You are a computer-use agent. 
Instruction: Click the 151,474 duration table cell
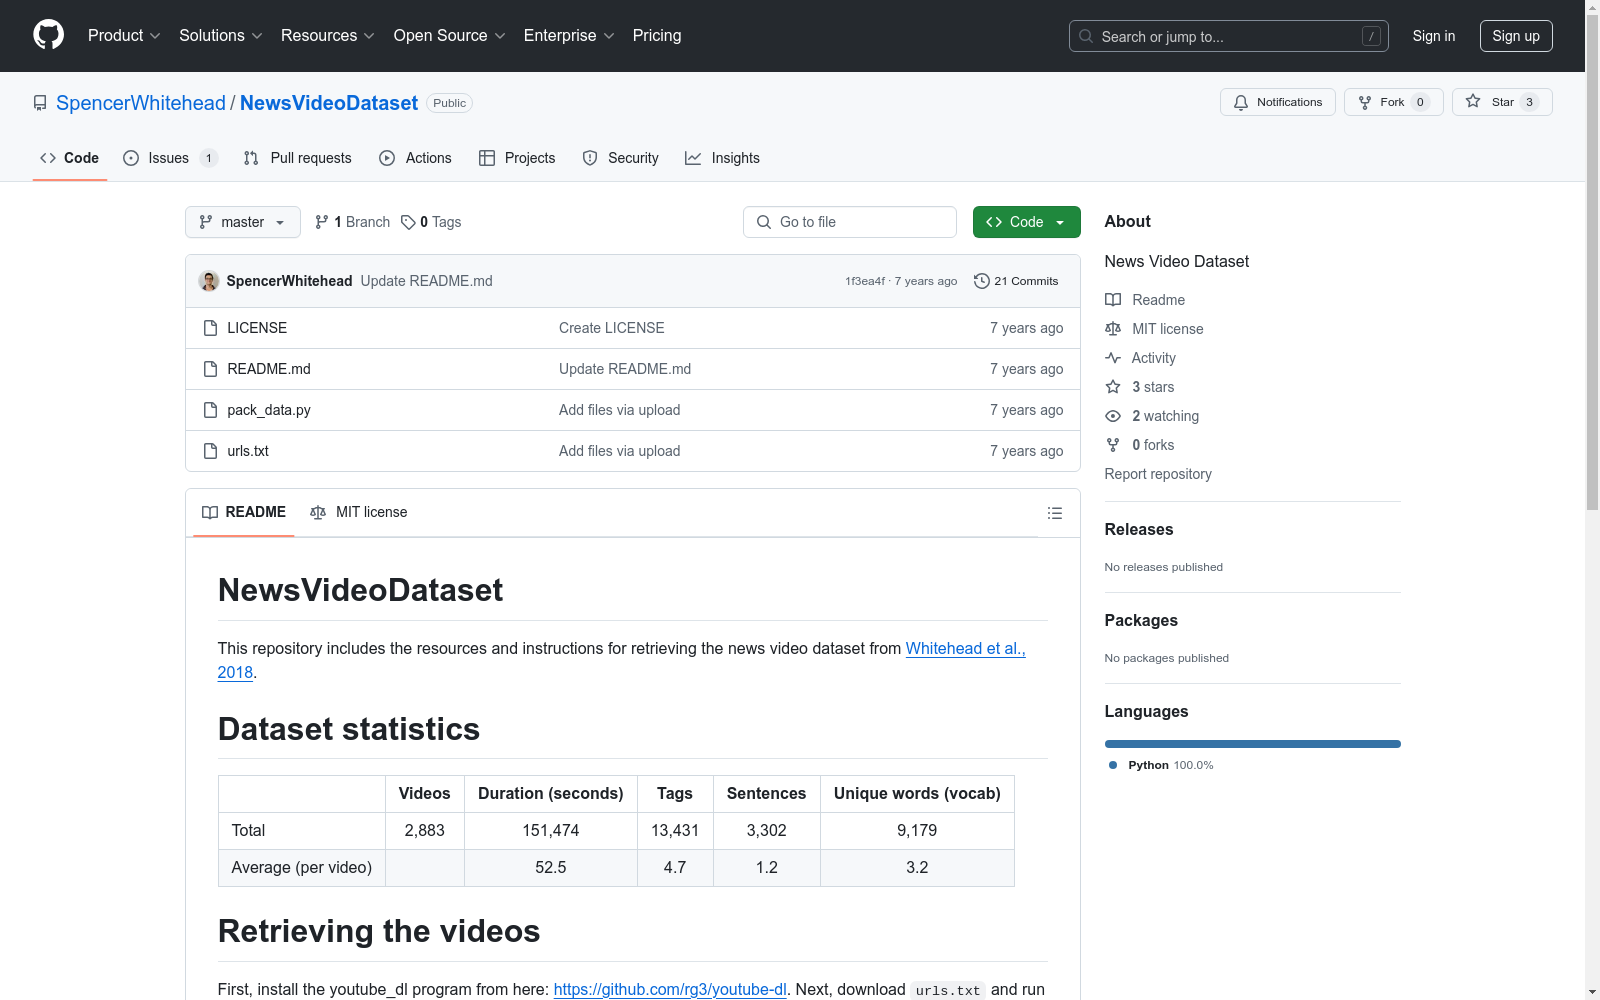pos(551,831)
